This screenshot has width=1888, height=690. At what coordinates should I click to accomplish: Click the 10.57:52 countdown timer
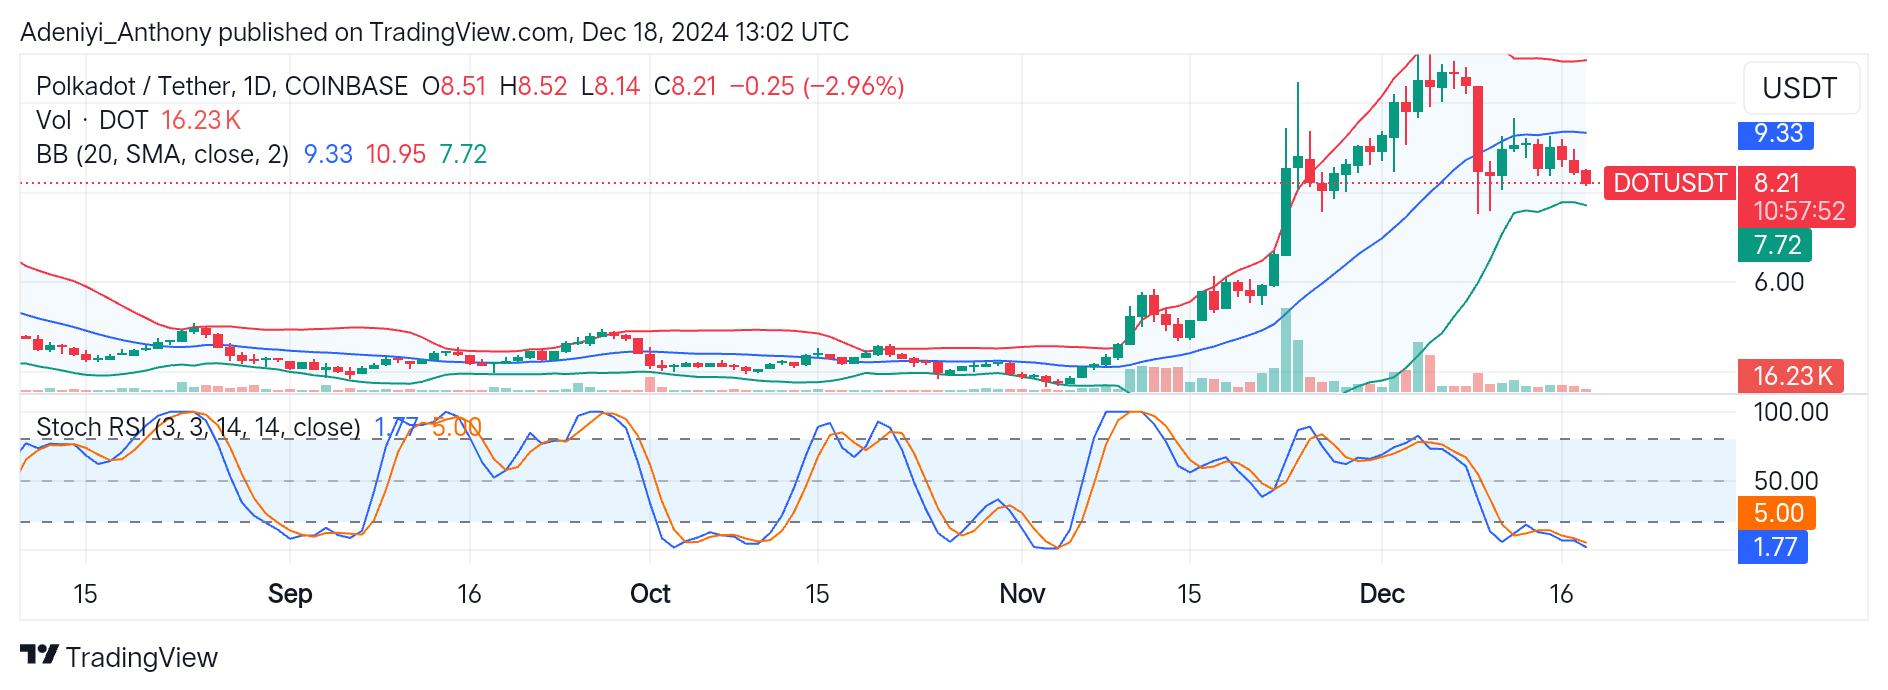[1799, 211]
